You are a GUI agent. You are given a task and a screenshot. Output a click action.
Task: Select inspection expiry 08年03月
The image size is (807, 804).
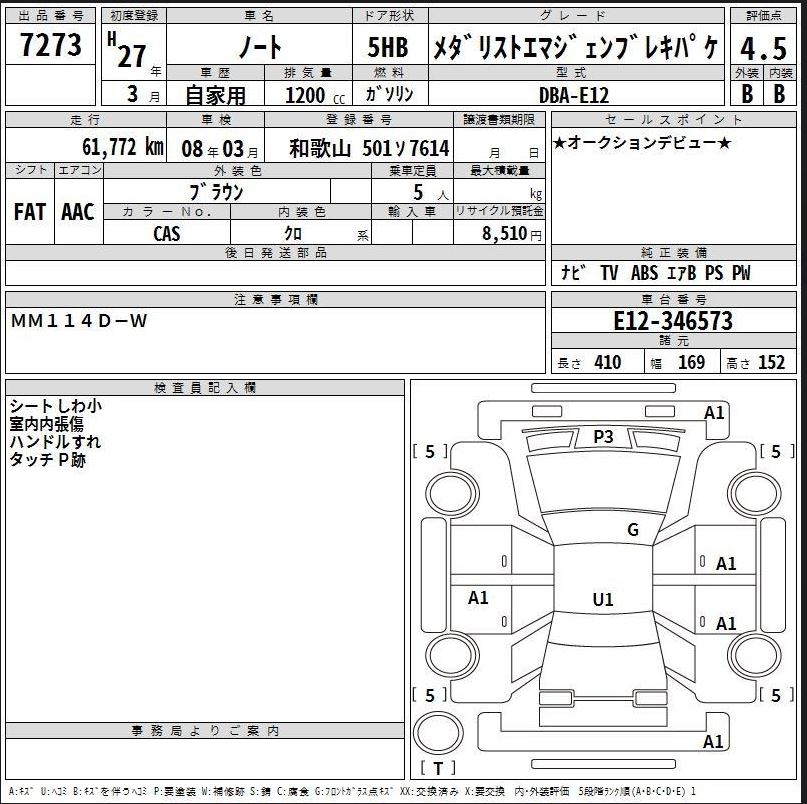click(x=220, y=149)
